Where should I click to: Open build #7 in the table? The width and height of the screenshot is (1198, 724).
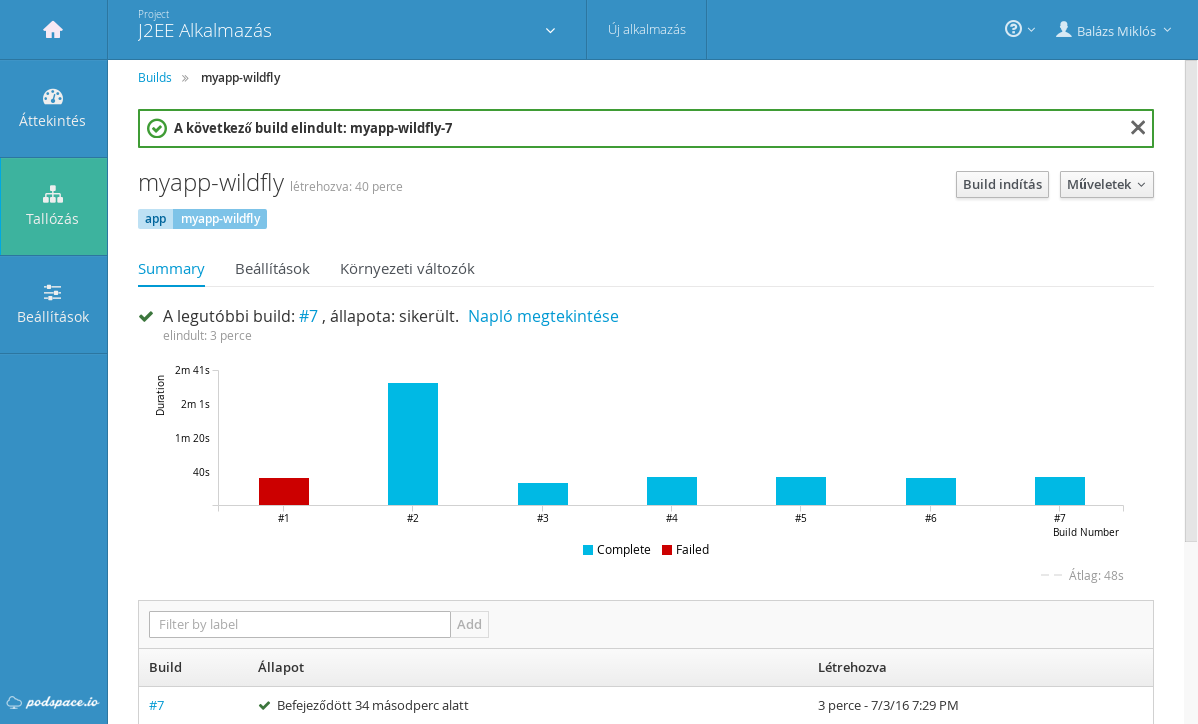click(157, 705)
